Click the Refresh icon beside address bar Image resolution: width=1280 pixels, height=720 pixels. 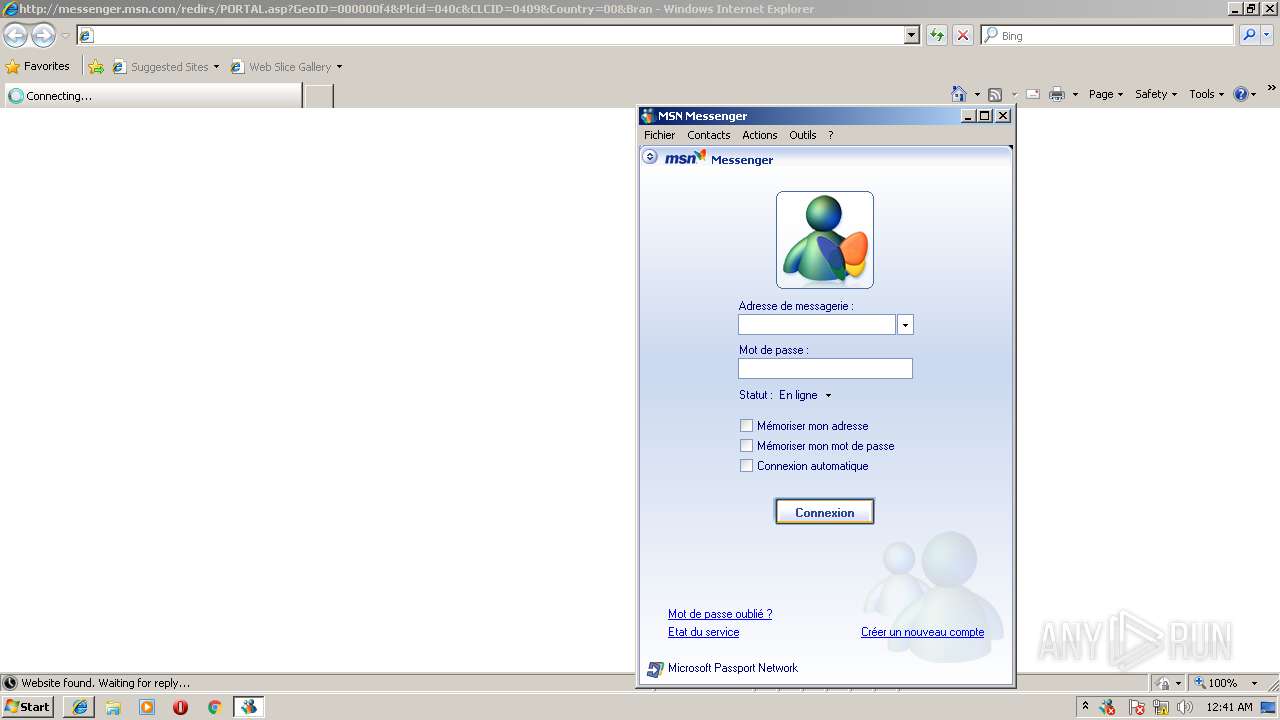pyautogui.click(x=937, y=35)
